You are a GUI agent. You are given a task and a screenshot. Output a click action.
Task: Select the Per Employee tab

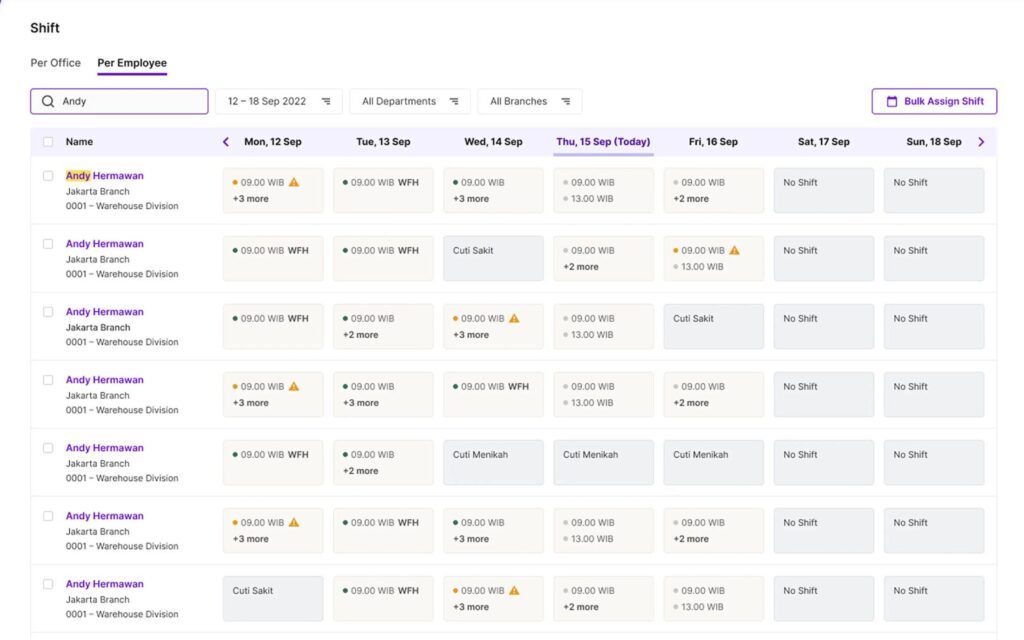(132, 63)
